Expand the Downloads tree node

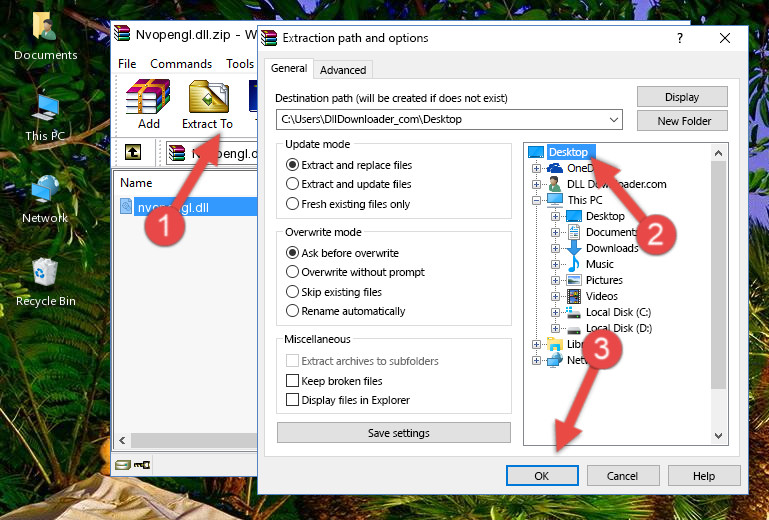pyautogui.click(x=555, y=248)
